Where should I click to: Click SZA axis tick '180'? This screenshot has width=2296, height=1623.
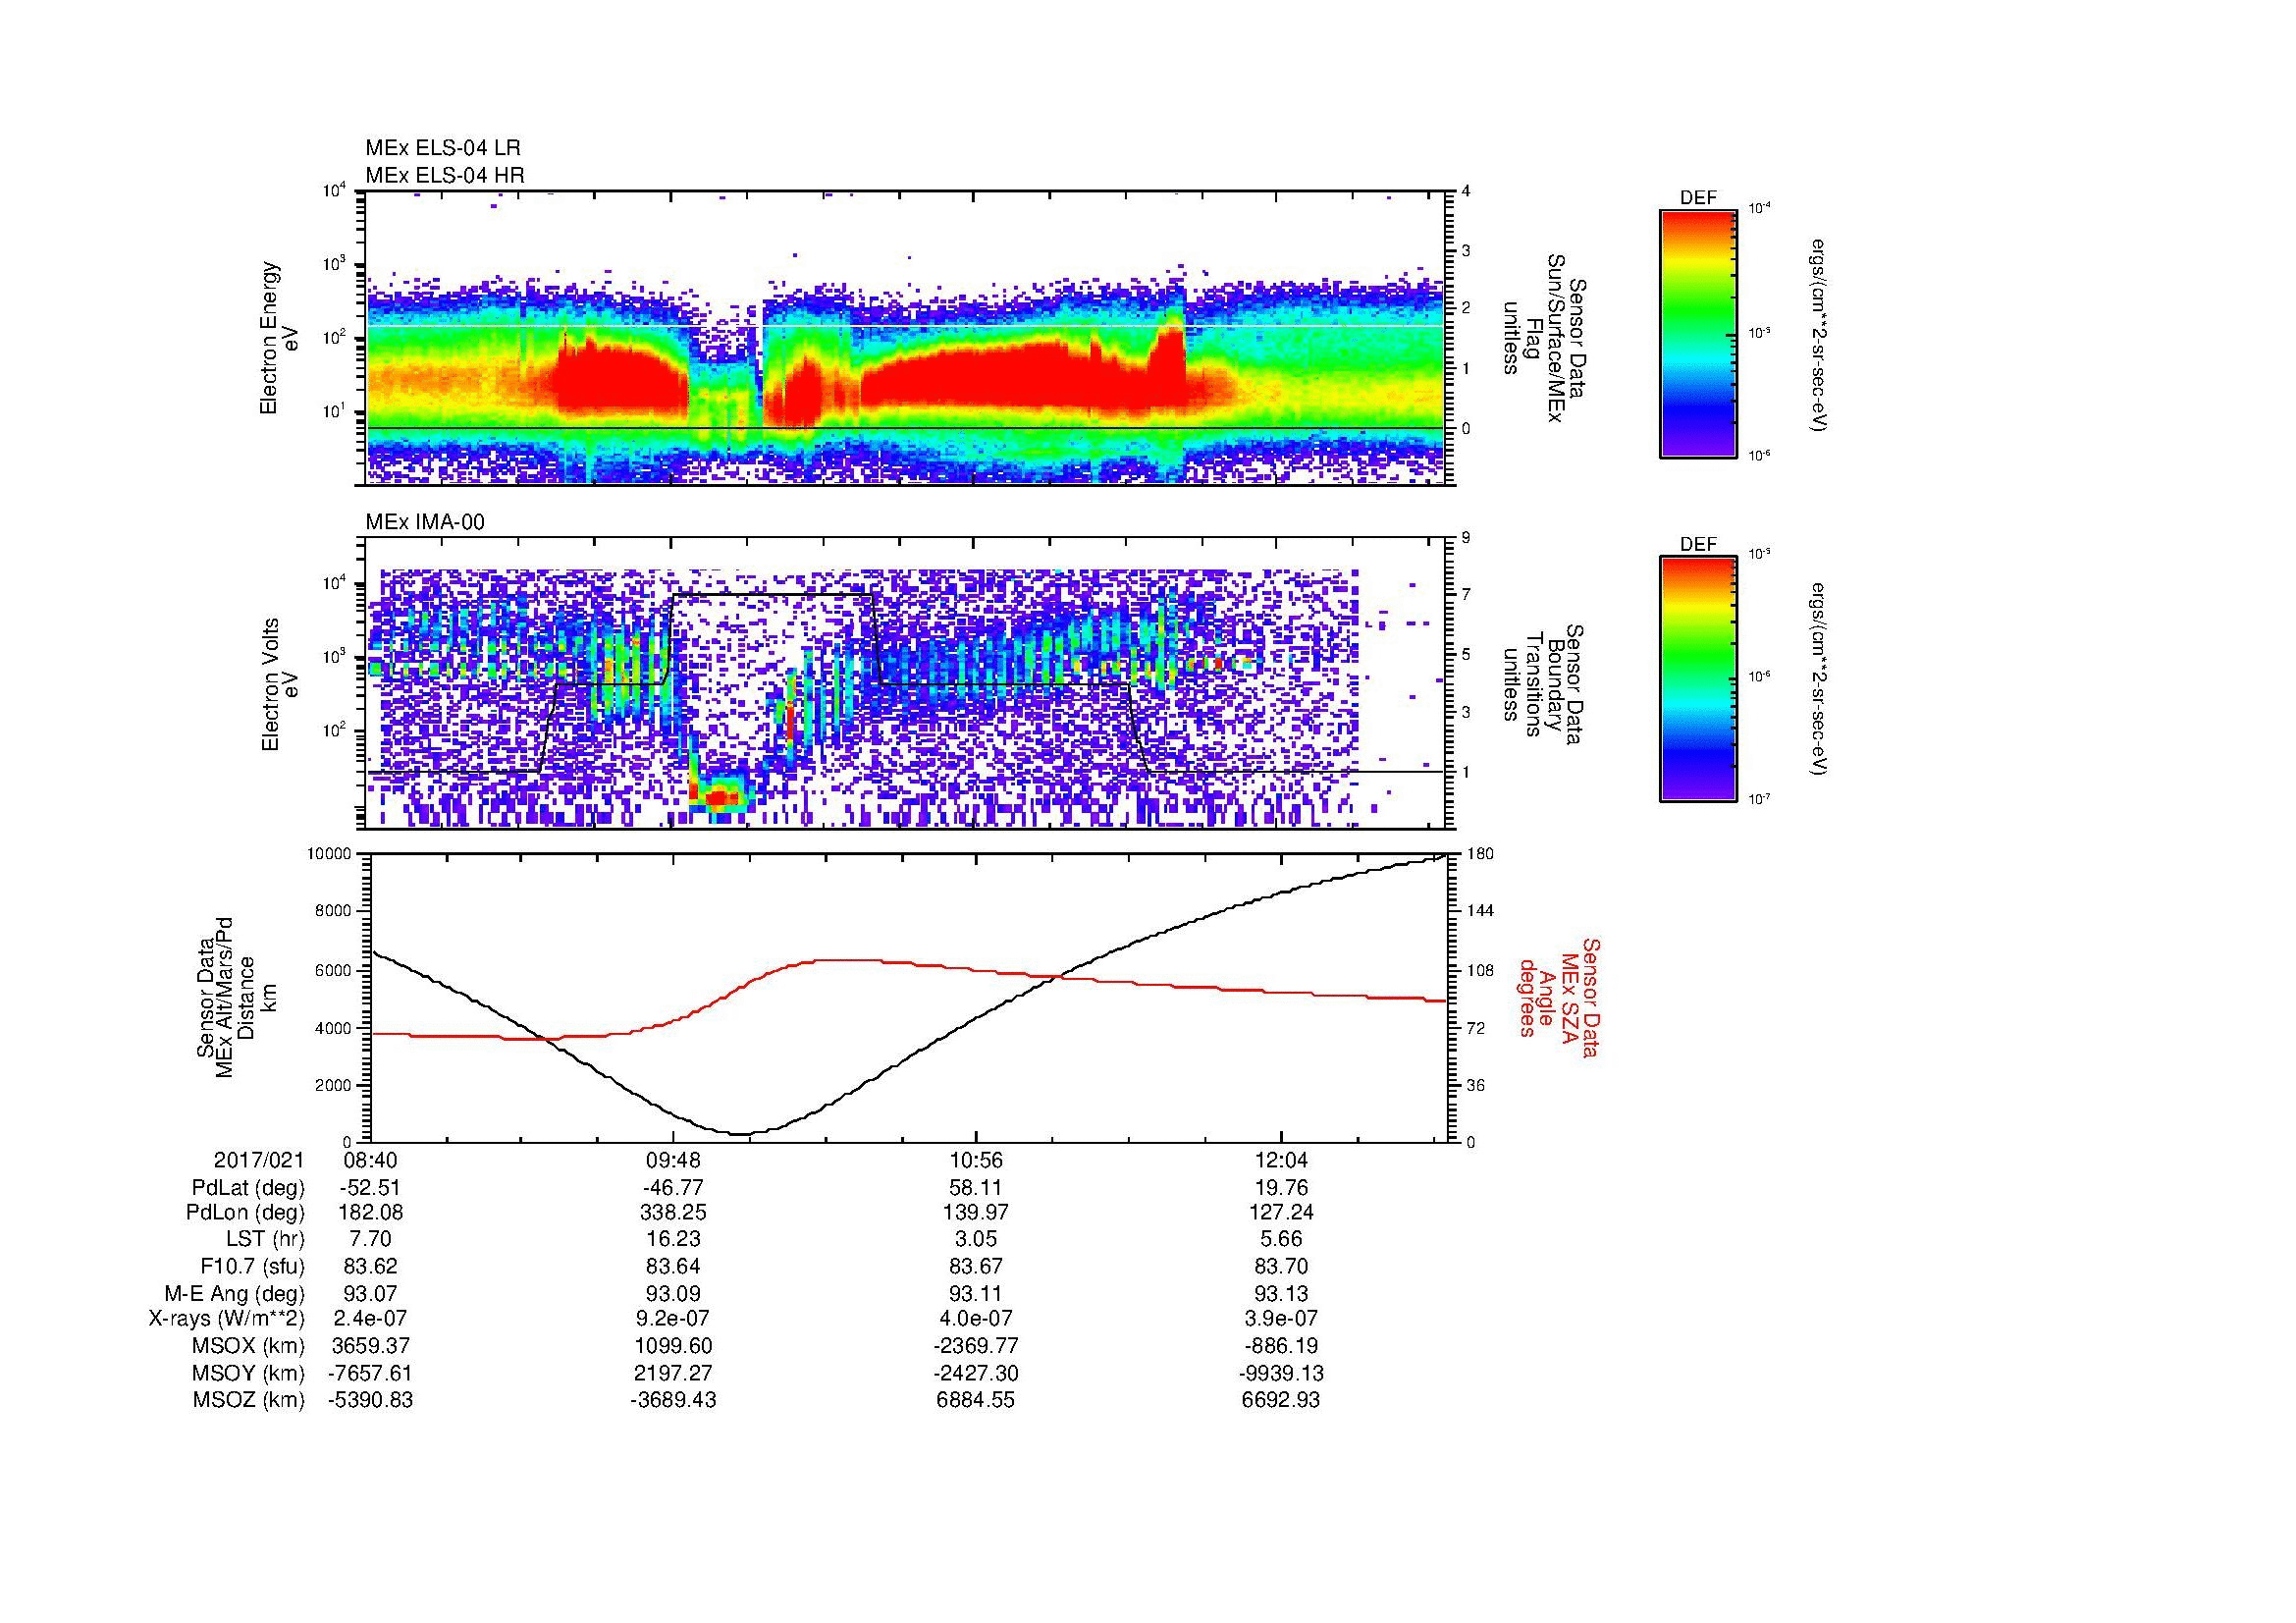coord(1480,854)
